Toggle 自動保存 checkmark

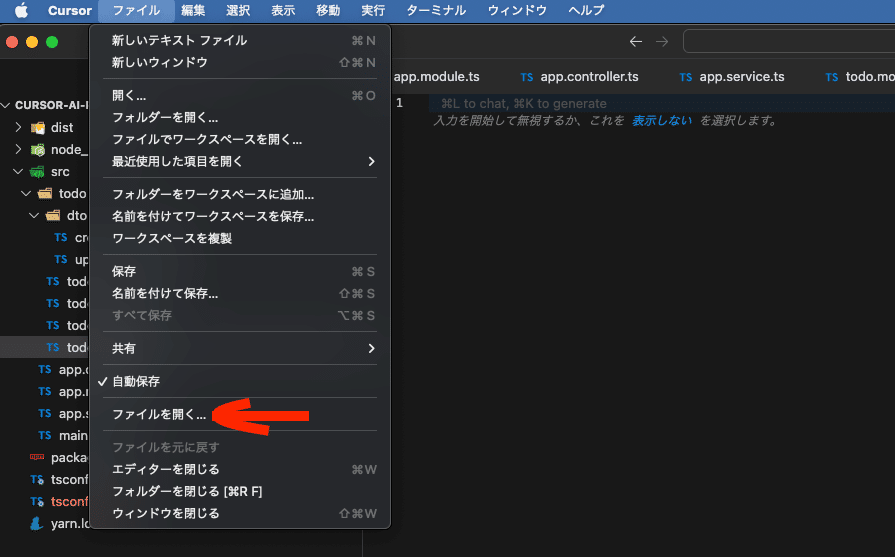tap(240, 381)
